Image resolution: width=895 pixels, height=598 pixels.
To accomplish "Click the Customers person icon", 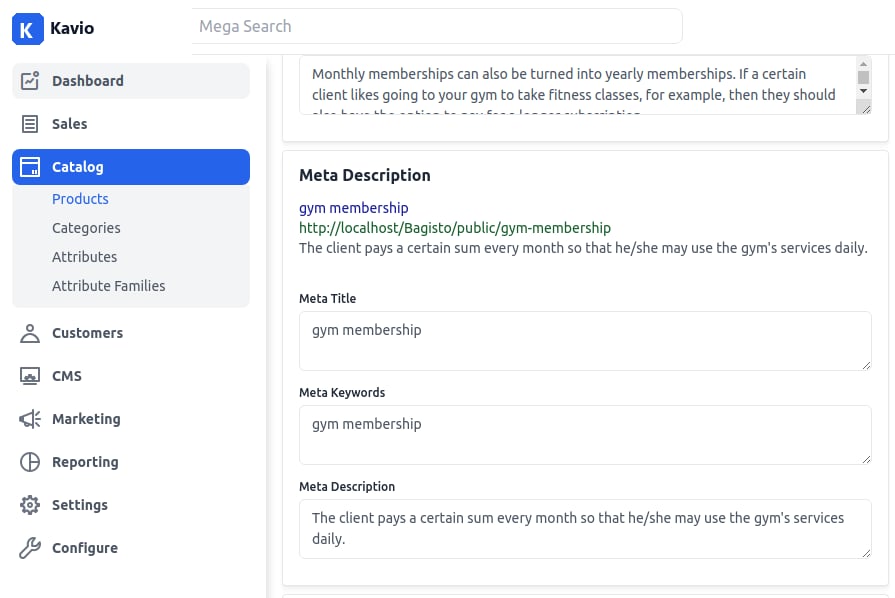I will point(30,333).
